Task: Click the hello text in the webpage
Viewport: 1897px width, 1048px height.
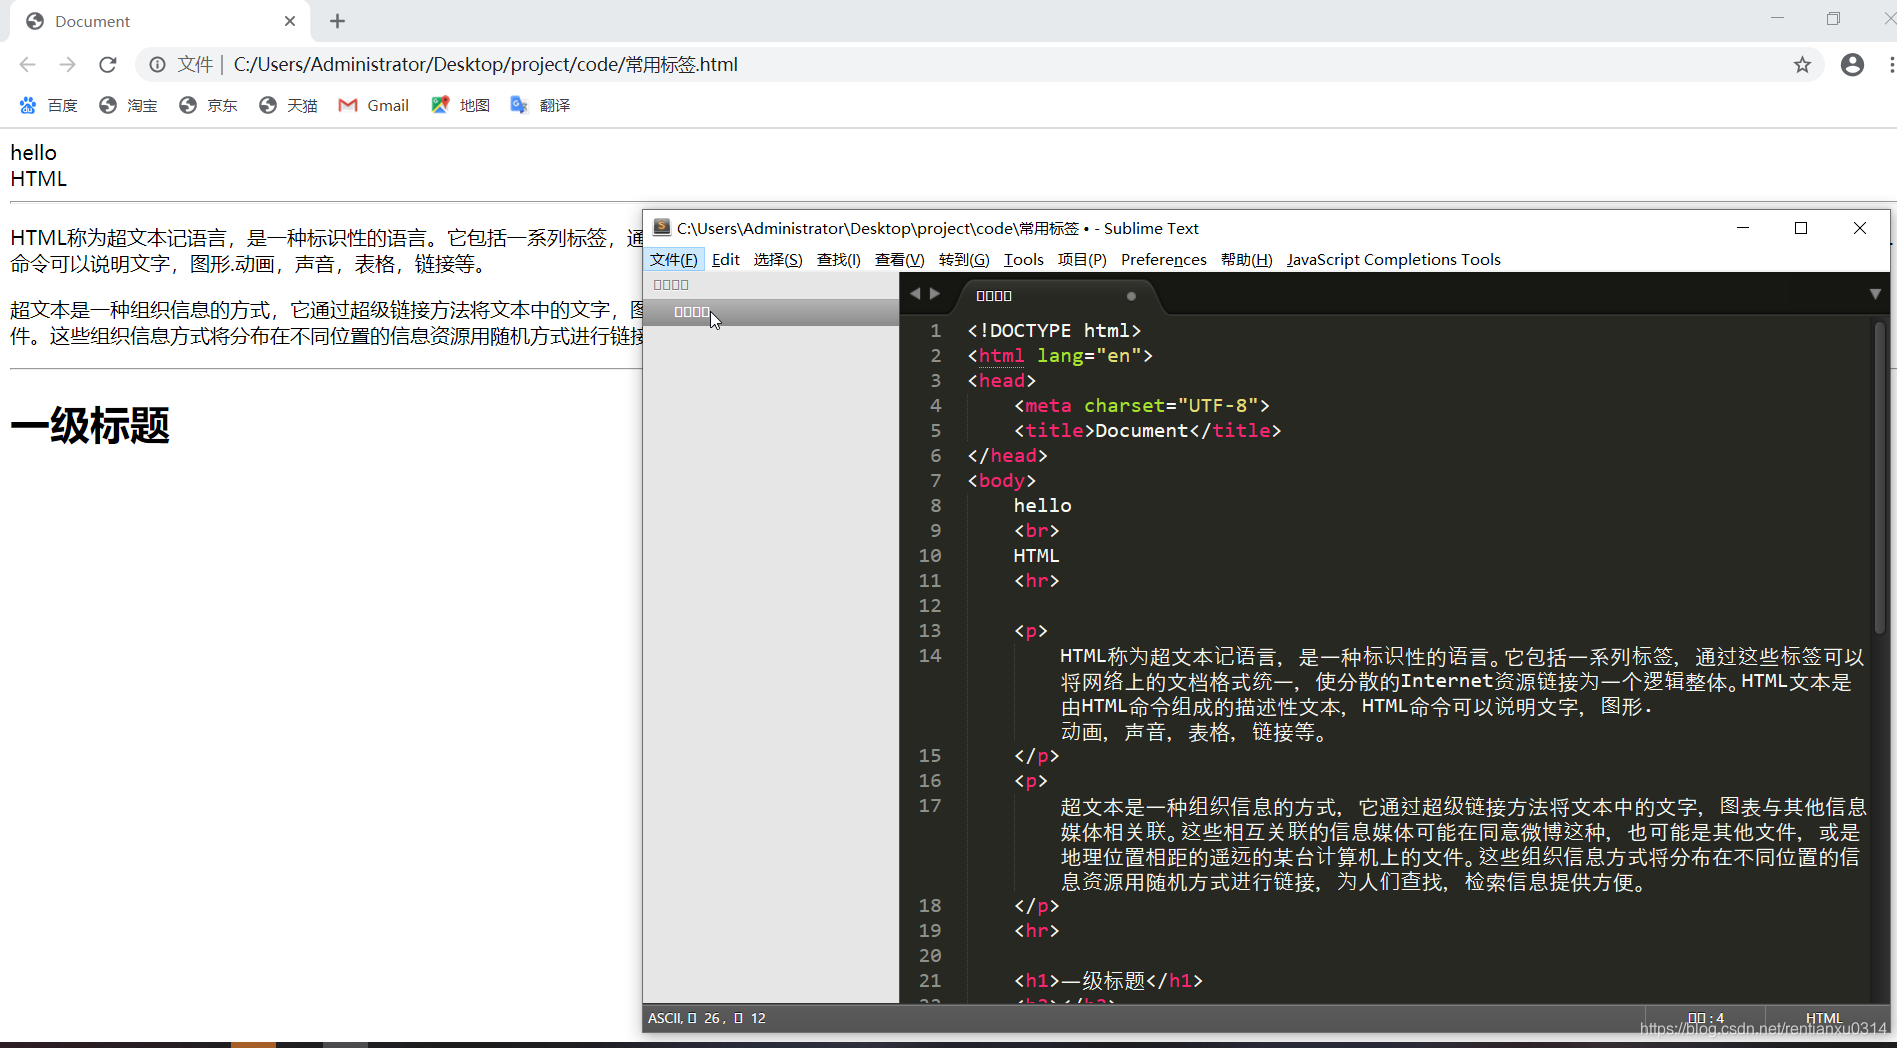Action: click(x=34, y=153)
